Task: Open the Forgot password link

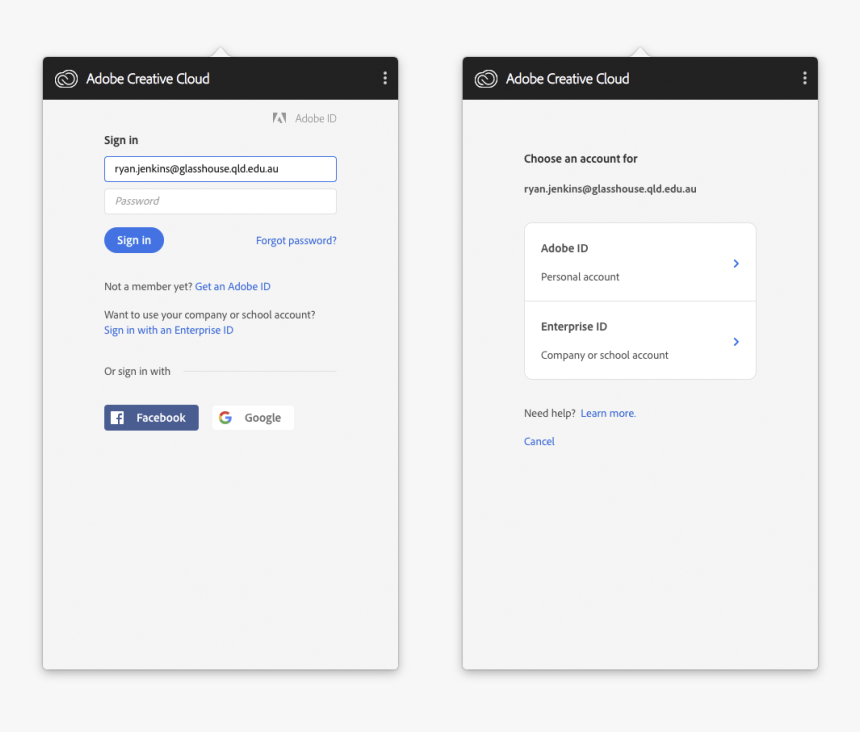Action: (x=296, y=241)
